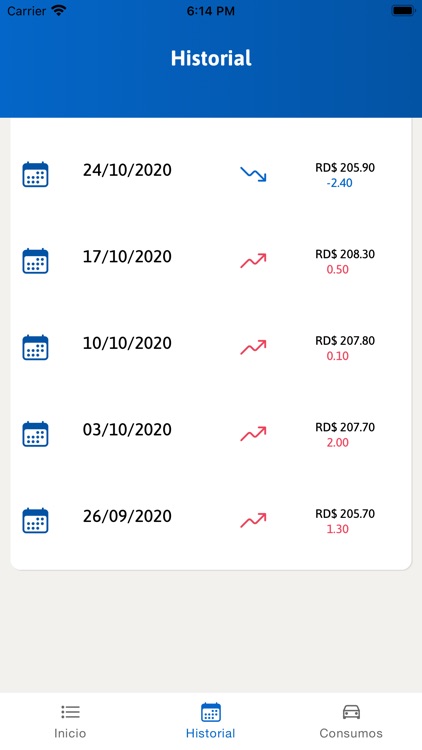Image resolution: width=422 pixels, height=750 pixels.
Task: Tap the calendar icon beside 03/10/2020
Action: pos(35,434)
